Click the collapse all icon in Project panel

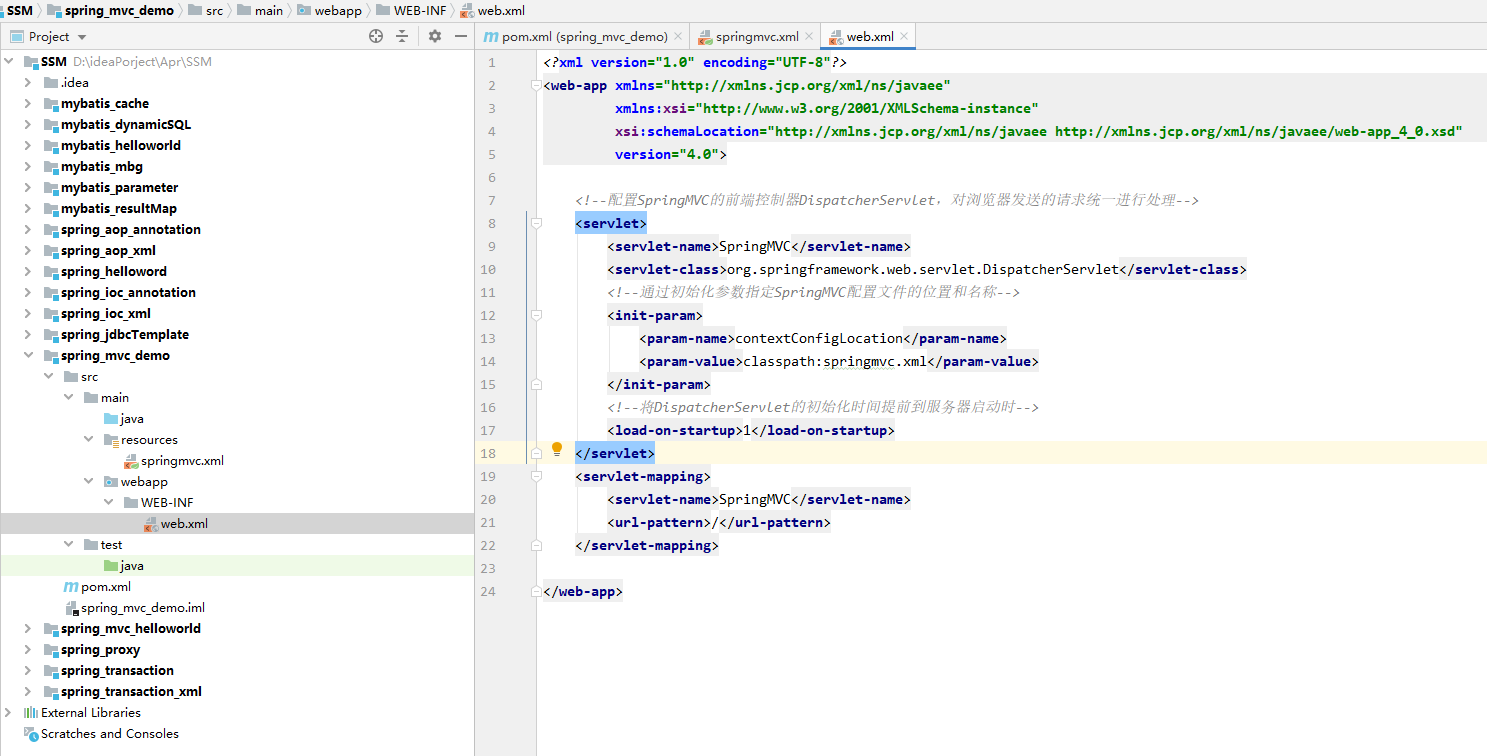(402, 36)
